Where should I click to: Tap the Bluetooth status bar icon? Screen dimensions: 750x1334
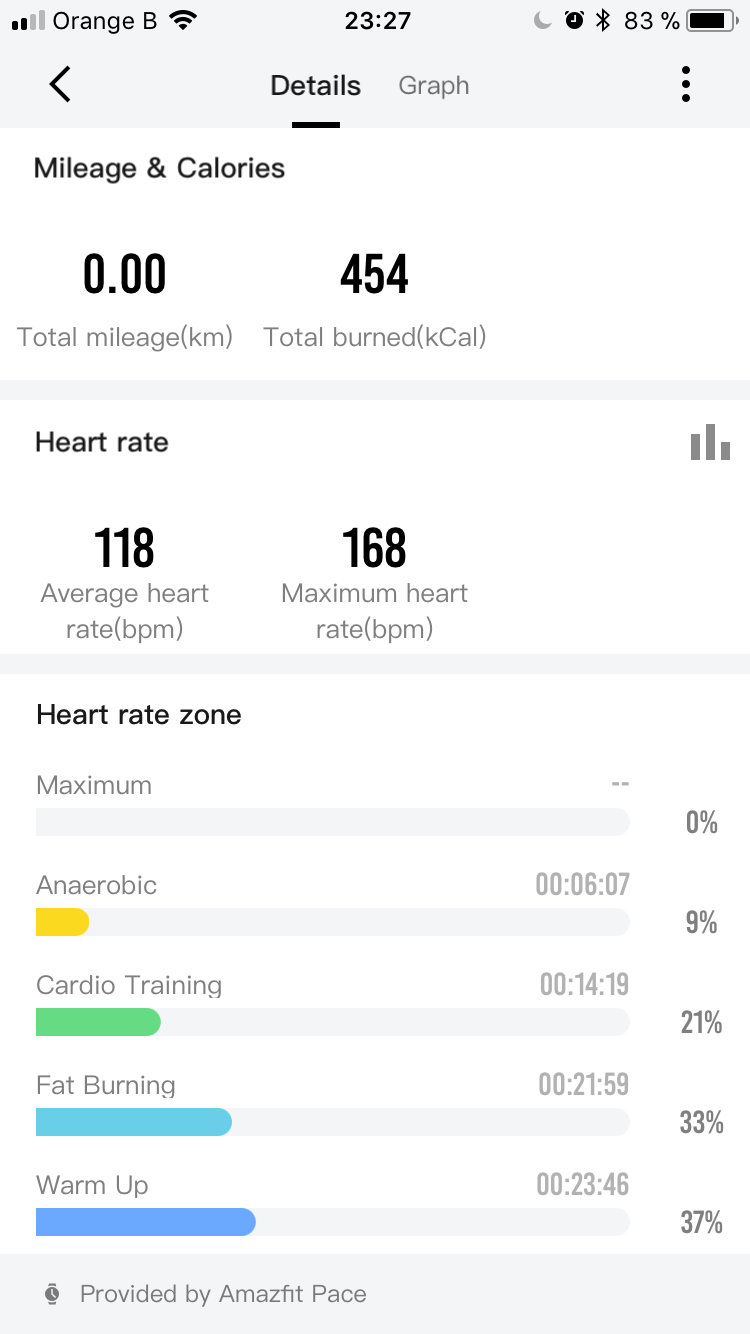[602, 21]
